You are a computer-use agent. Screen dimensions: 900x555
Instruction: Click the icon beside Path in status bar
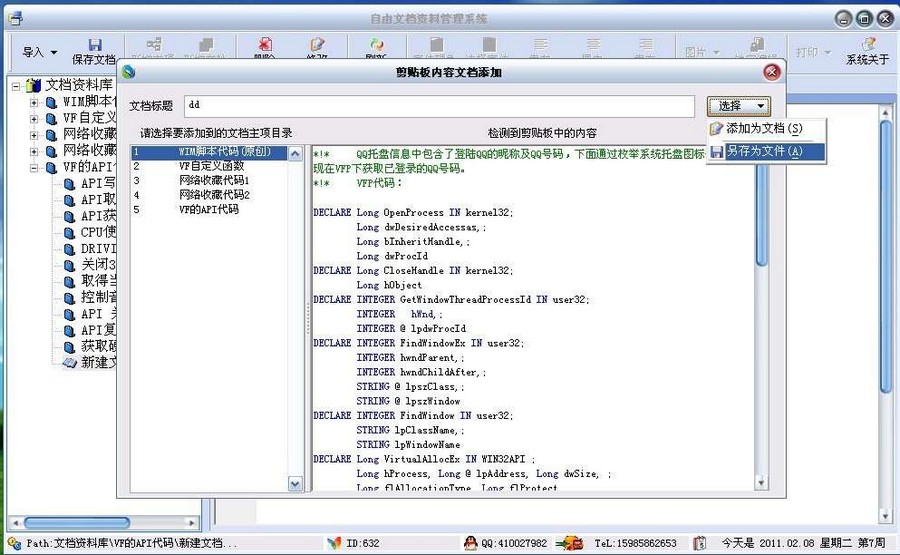[14, 542]
